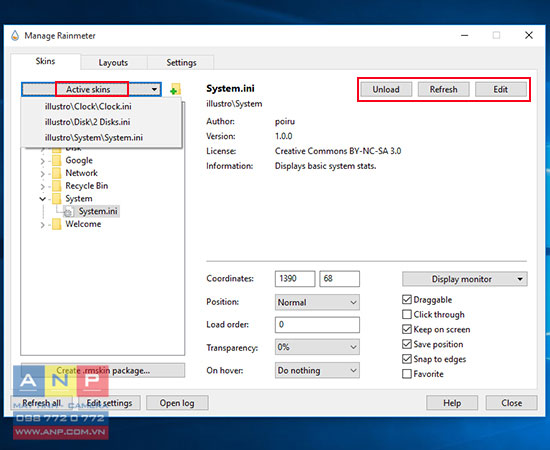This screenshot has height=450, width=550.
Task: Open the Display monitor dropdown
Action: tap(464, 279)
